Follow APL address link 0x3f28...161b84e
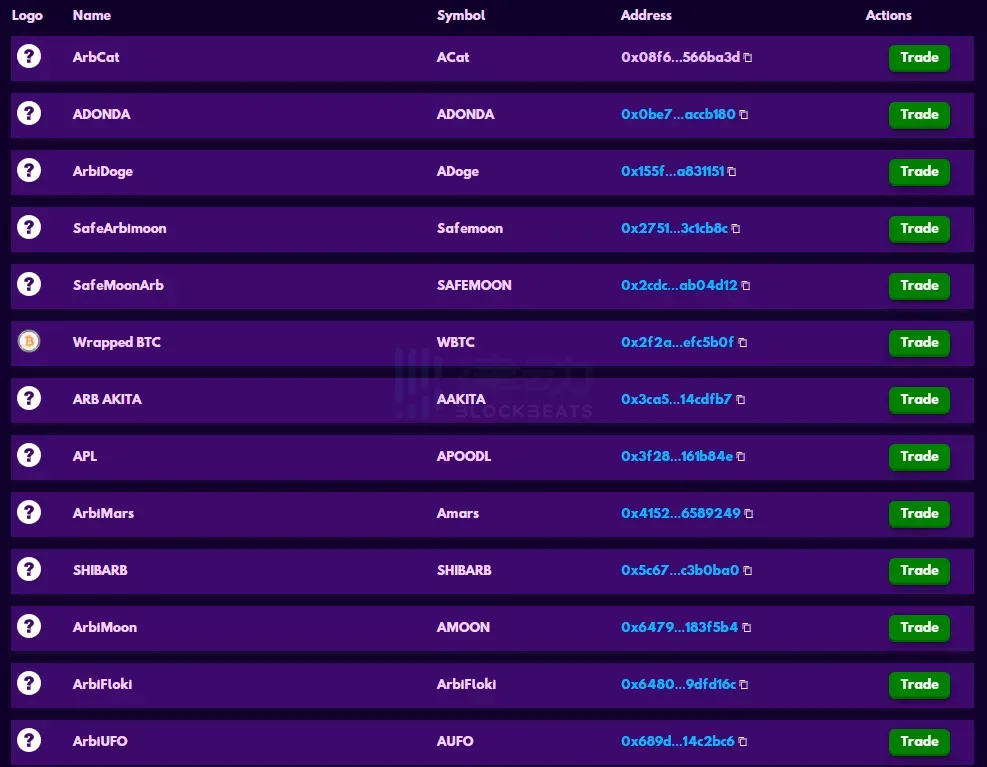 tap(676, 456)
